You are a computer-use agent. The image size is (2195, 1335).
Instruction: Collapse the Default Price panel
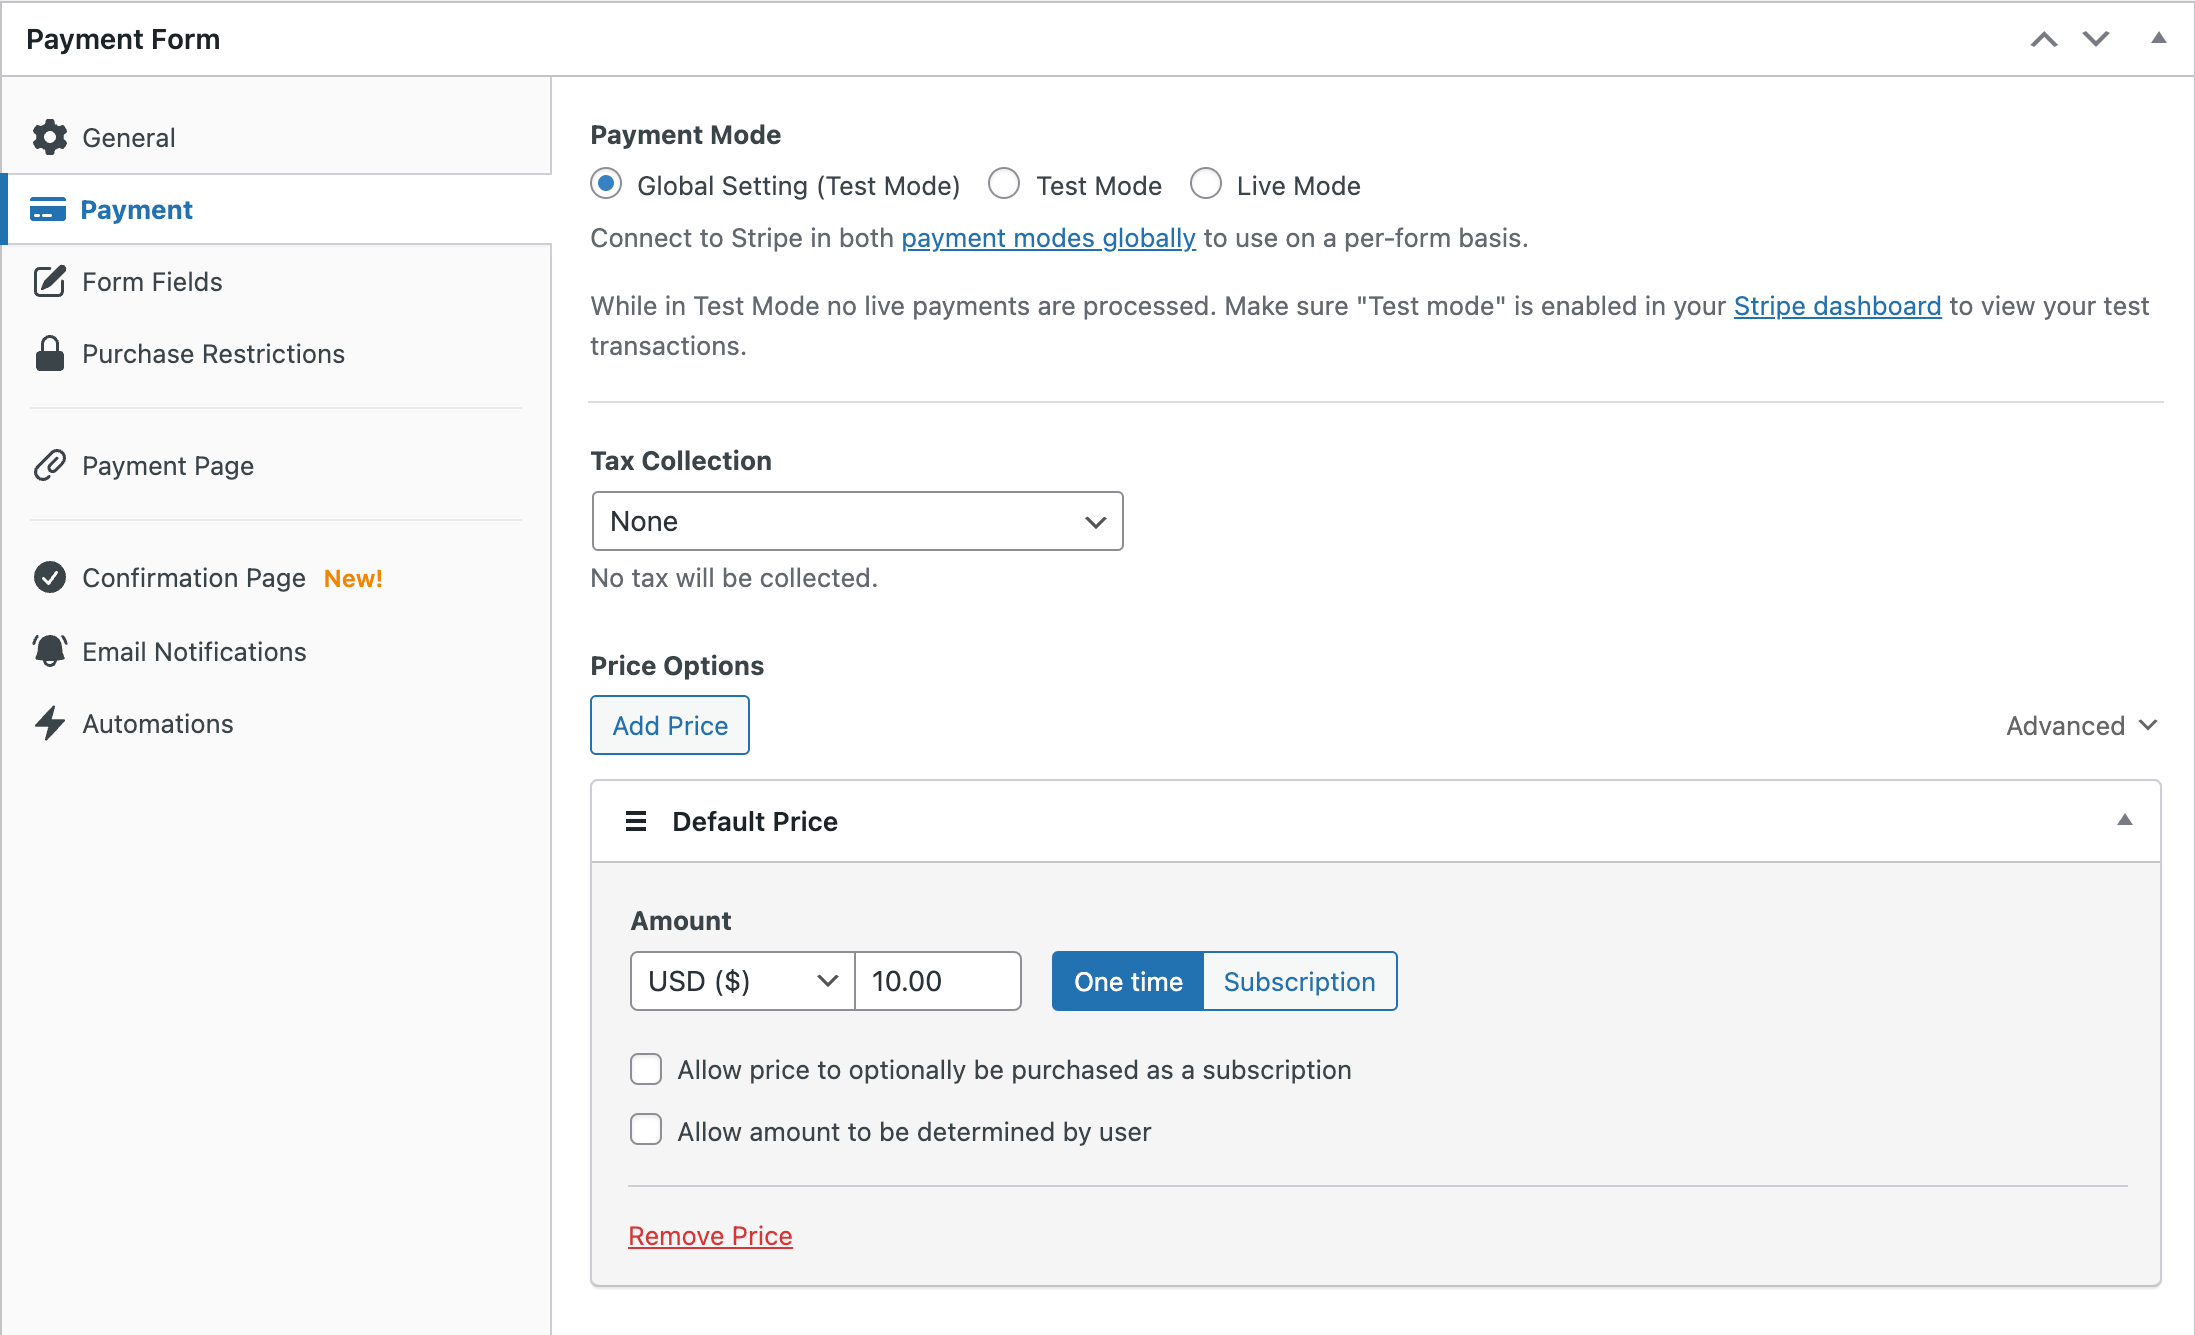[2125, 821]
